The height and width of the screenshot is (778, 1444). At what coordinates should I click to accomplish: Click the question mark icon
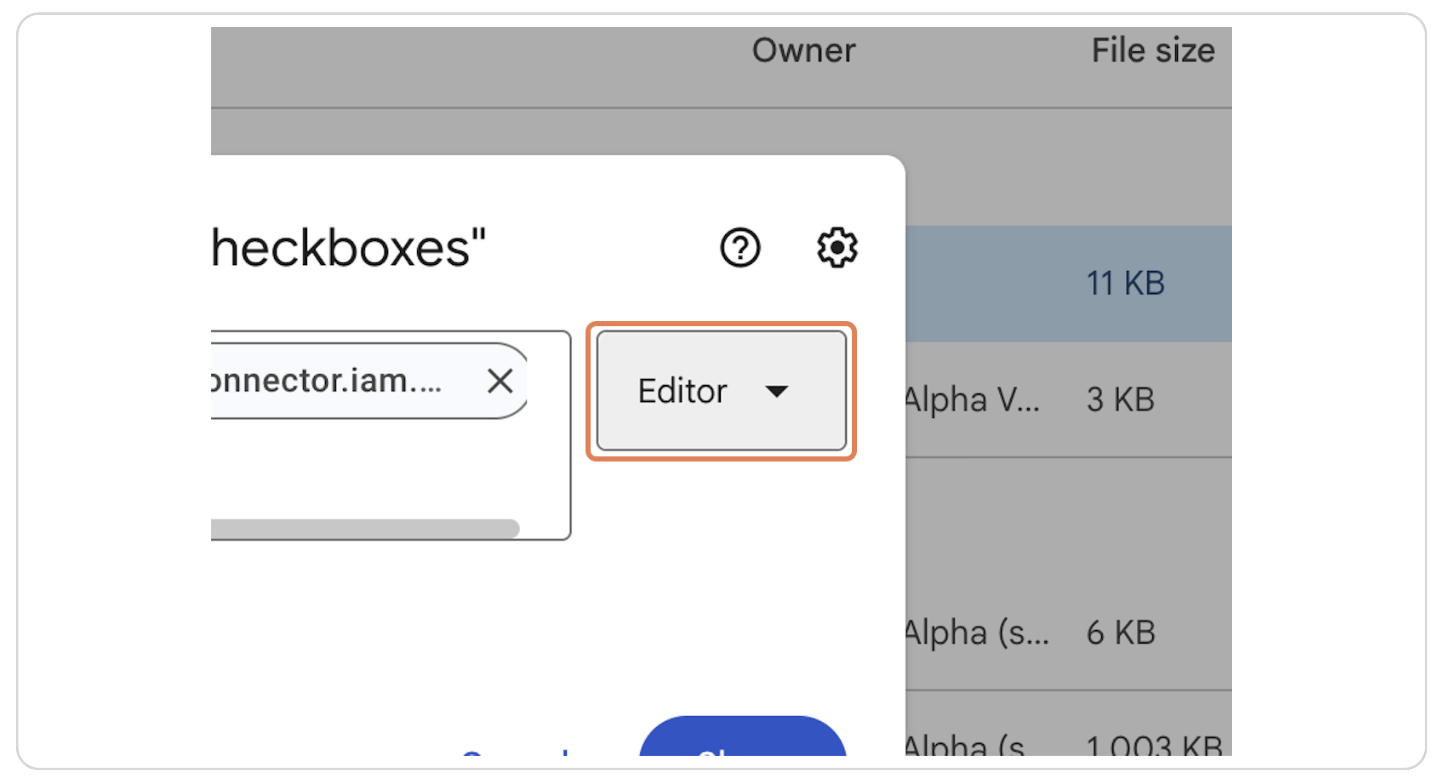(739, 248)
